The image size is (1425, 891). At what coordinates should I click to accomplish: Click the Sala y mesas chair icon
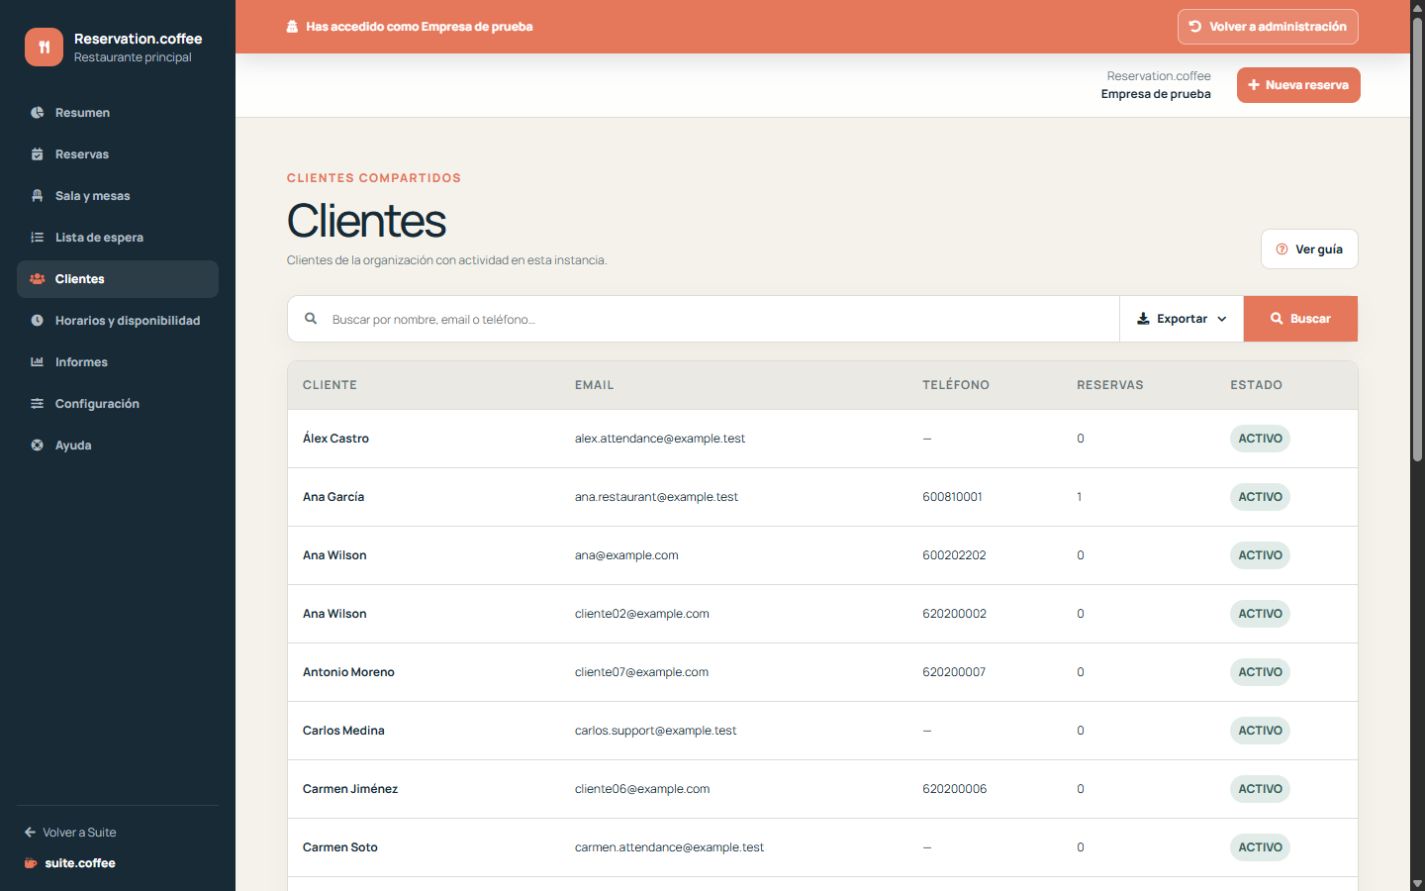tap(37, 196)
